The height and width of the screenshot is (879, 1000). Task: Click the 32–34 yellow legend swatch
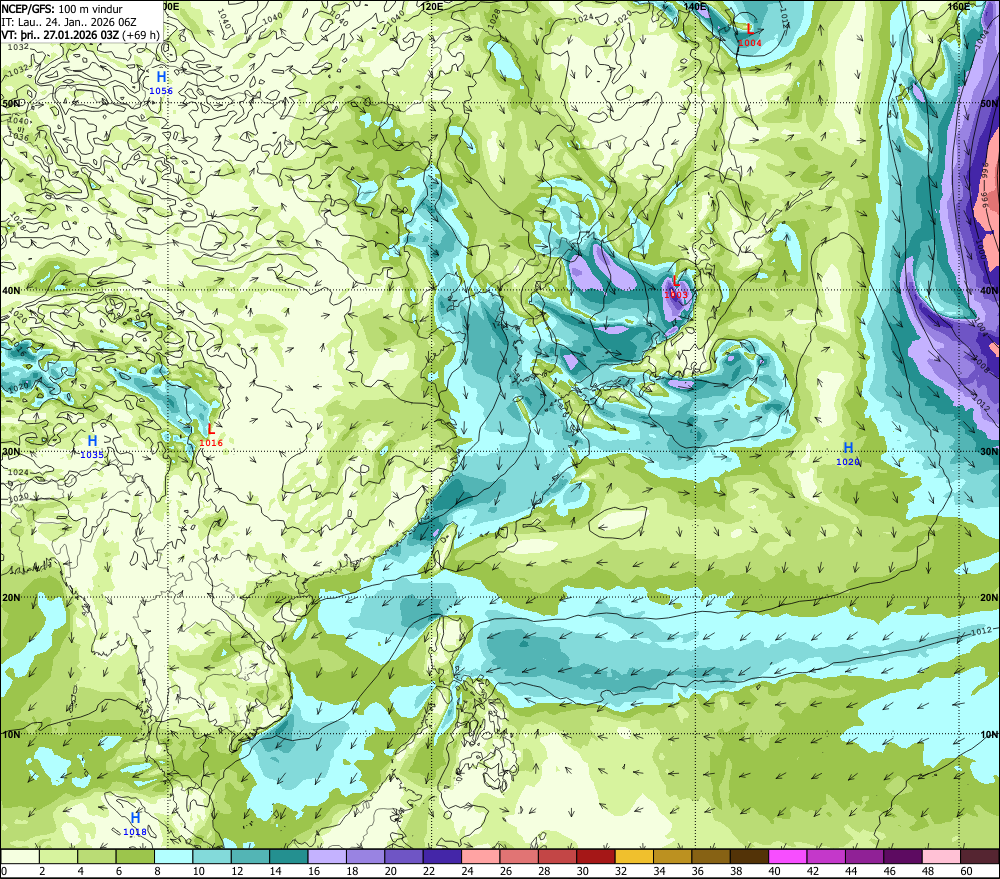634,856
